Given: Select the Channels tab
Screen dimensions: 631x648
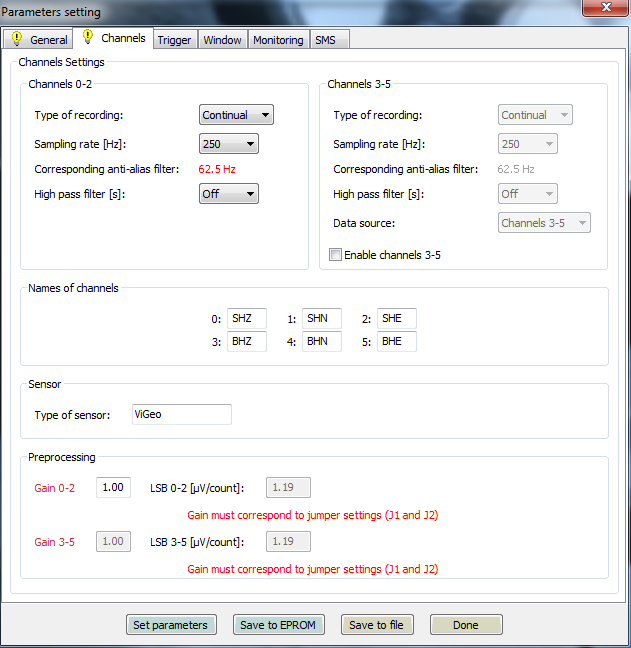Looking at the screenshot, I should [113, 38].
